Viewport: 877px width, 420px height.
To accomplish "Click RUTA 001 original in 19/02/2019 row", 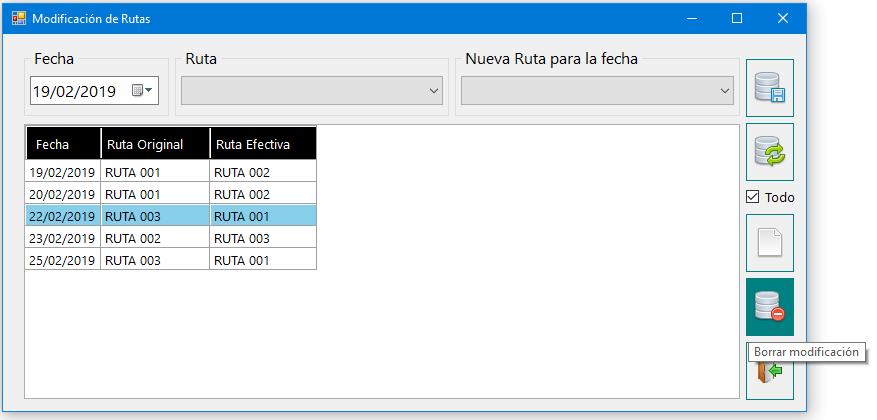I will coord(155,172).
